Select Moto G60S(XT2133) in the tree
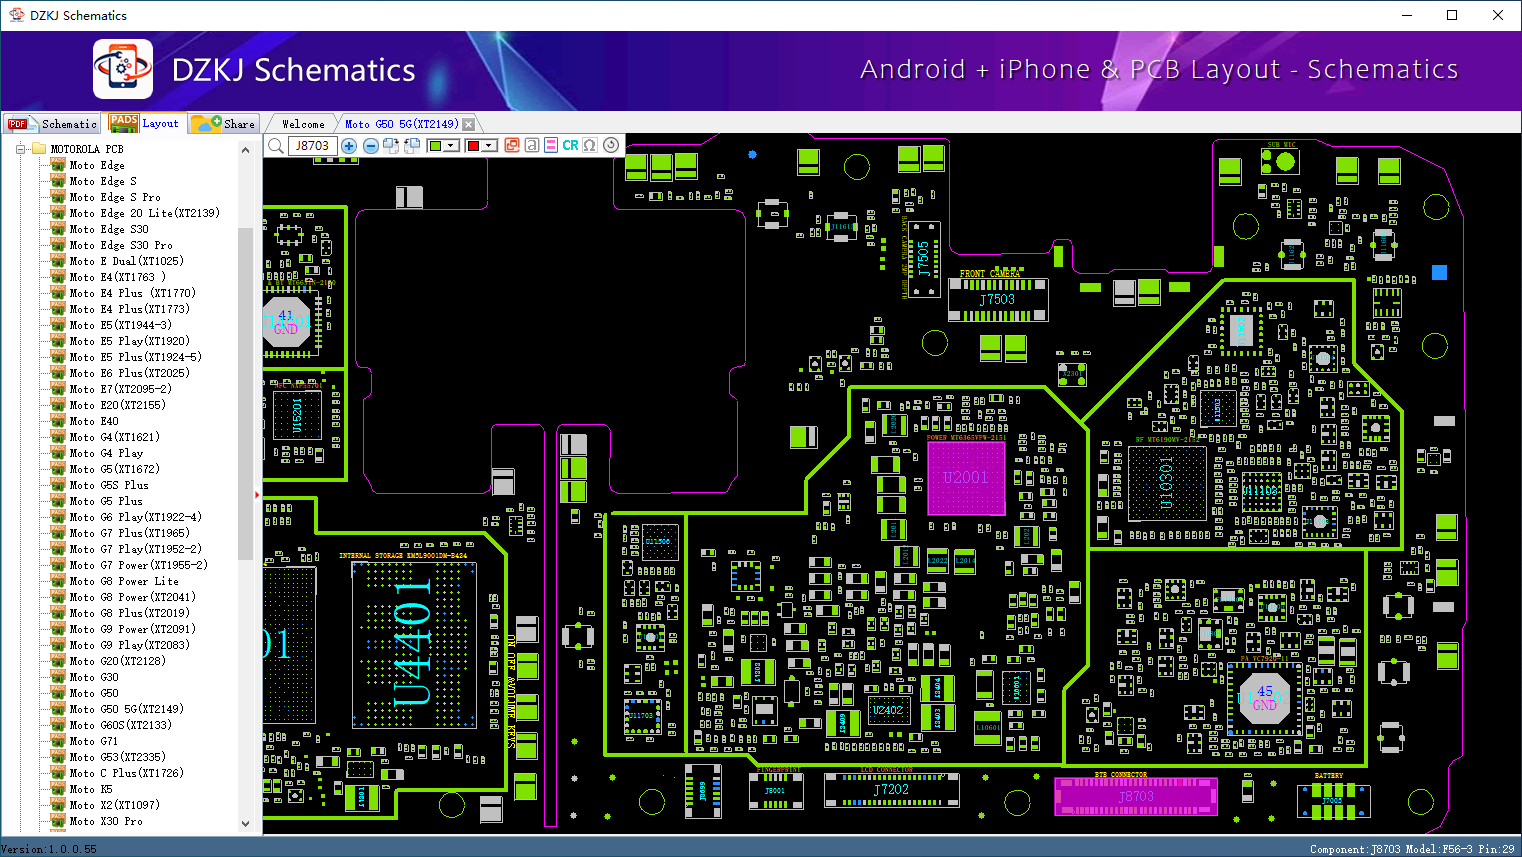The width and height of the screenshot is (1522, 857). point(121,725)
